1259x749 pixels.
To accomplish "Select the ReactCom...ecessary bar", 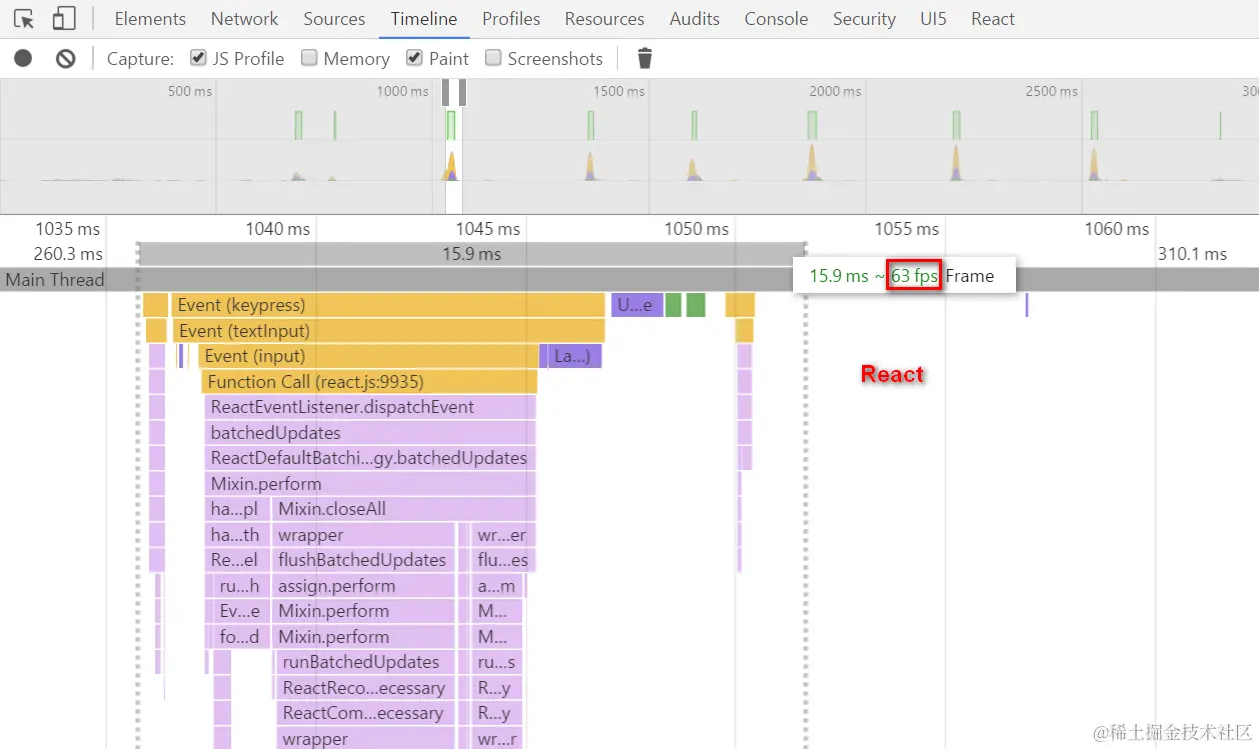I will (x=365, y=713).
